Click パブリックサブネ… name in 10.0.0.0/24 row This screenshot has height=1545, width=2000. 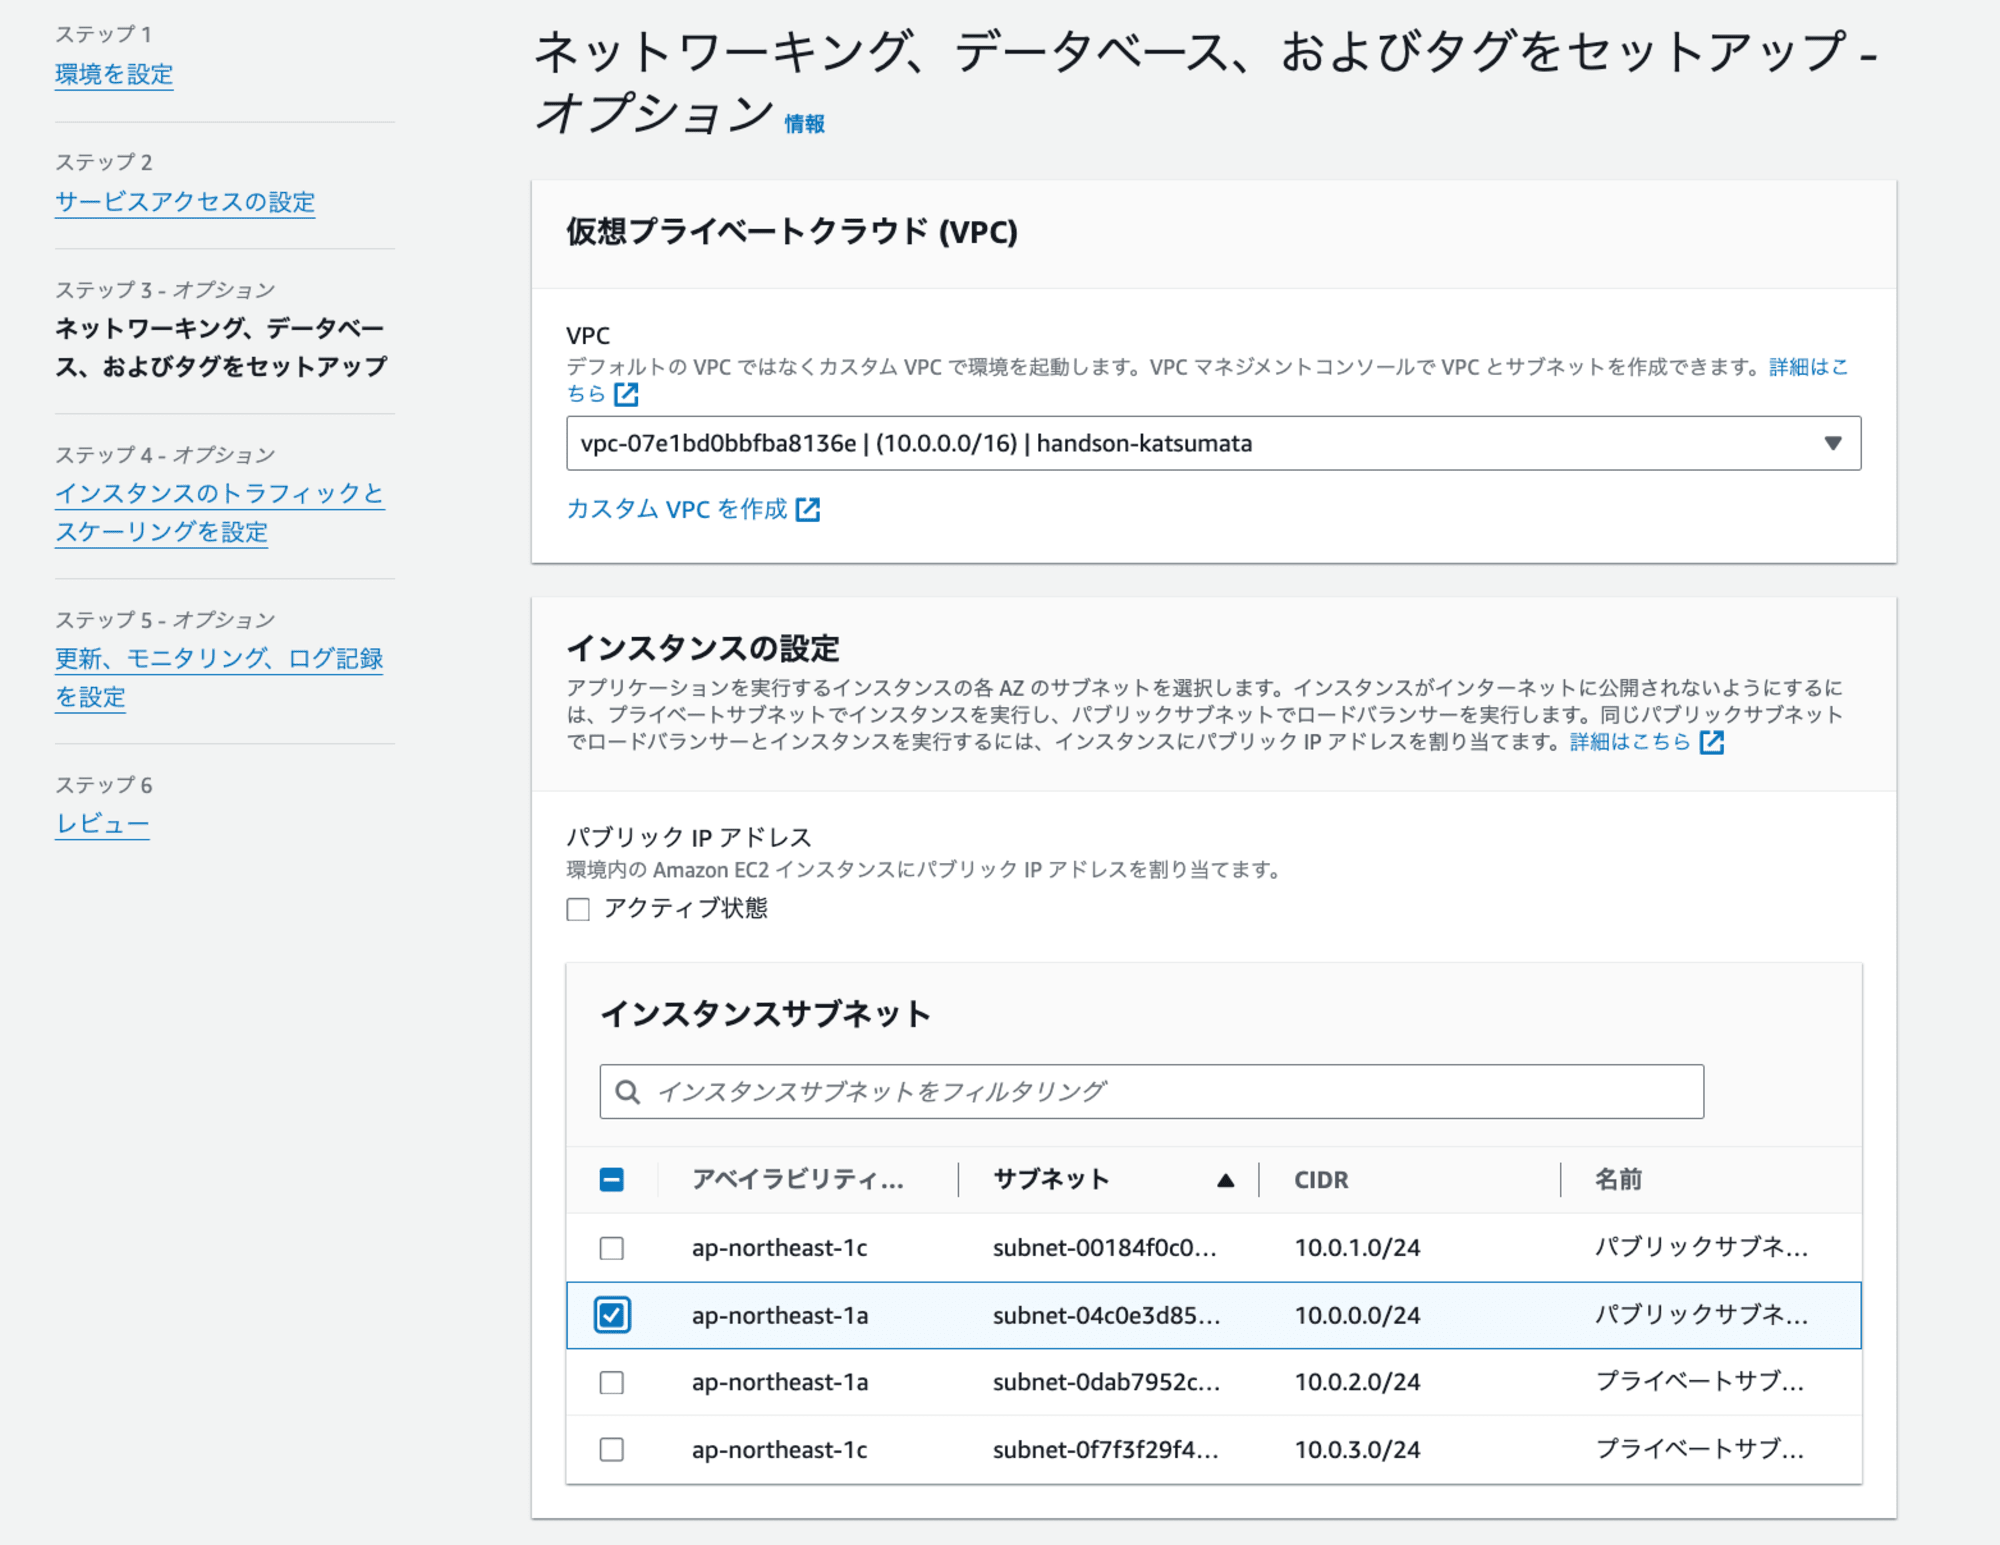(1701, 1314)
